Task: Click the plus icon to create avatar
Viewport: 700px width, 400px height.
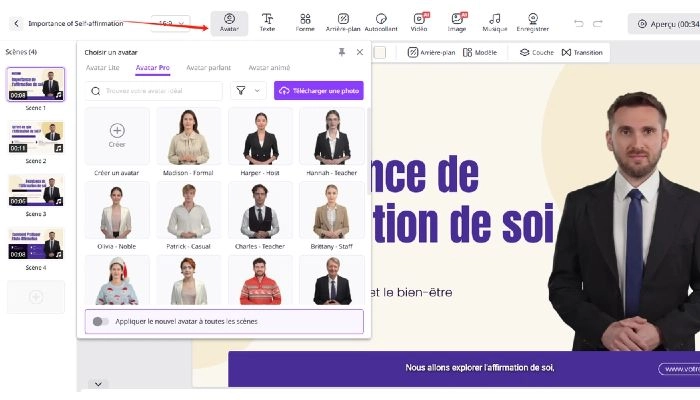Action: tap(117, 130)
